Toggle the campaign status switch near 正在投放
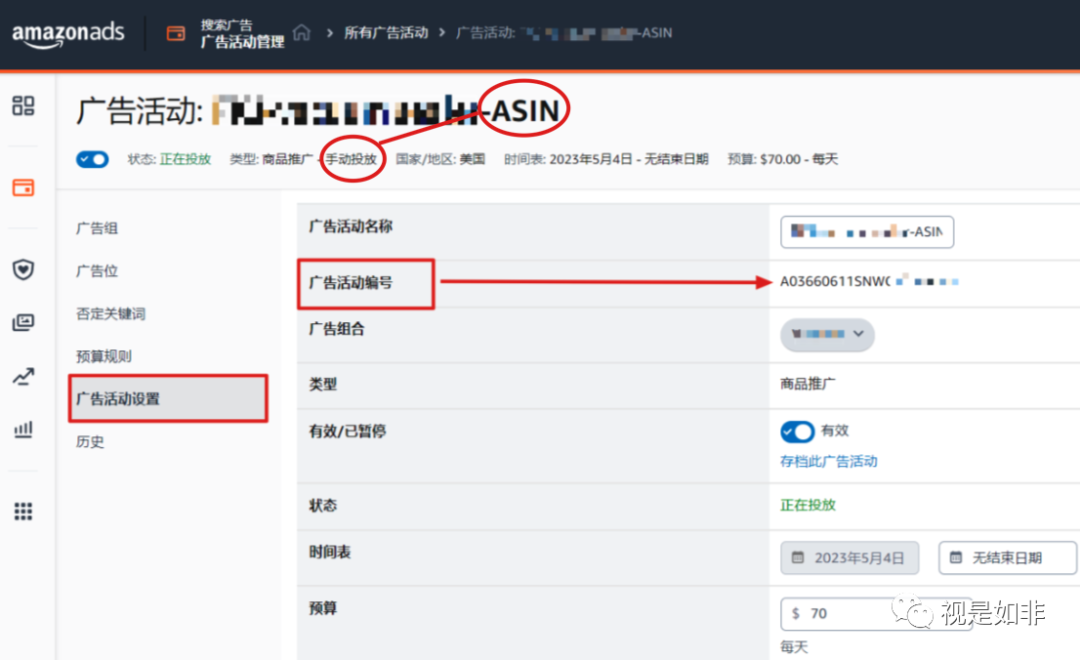 pyautogui.click(x=92, y=159)
